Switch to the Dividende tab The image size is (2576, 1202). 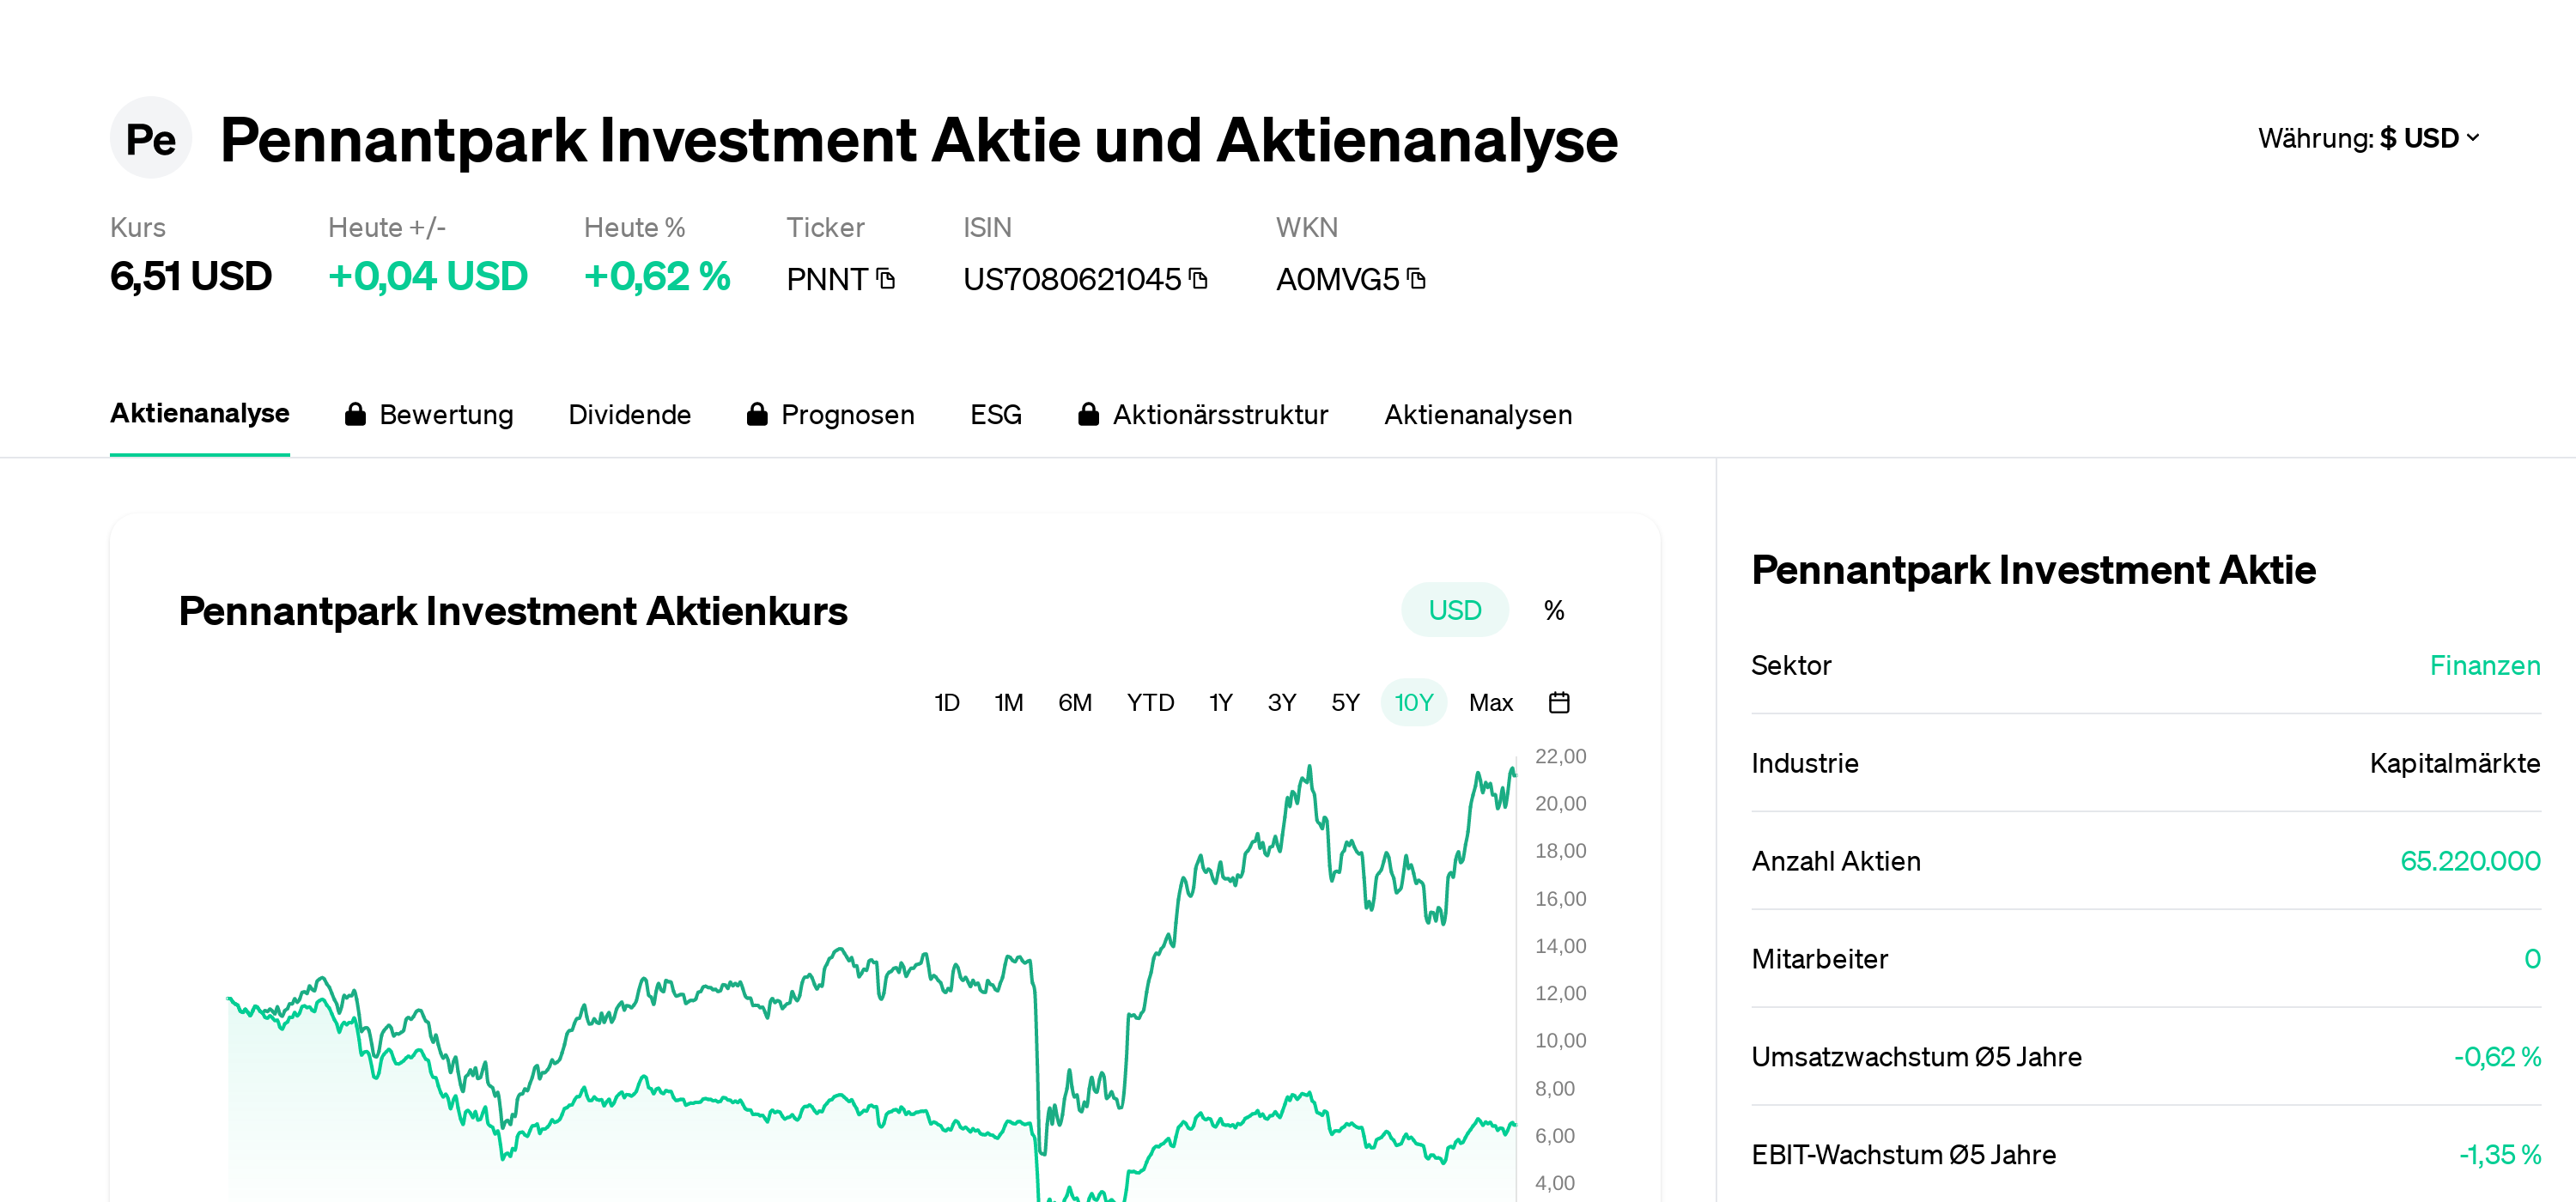click(x=630, y=414)
